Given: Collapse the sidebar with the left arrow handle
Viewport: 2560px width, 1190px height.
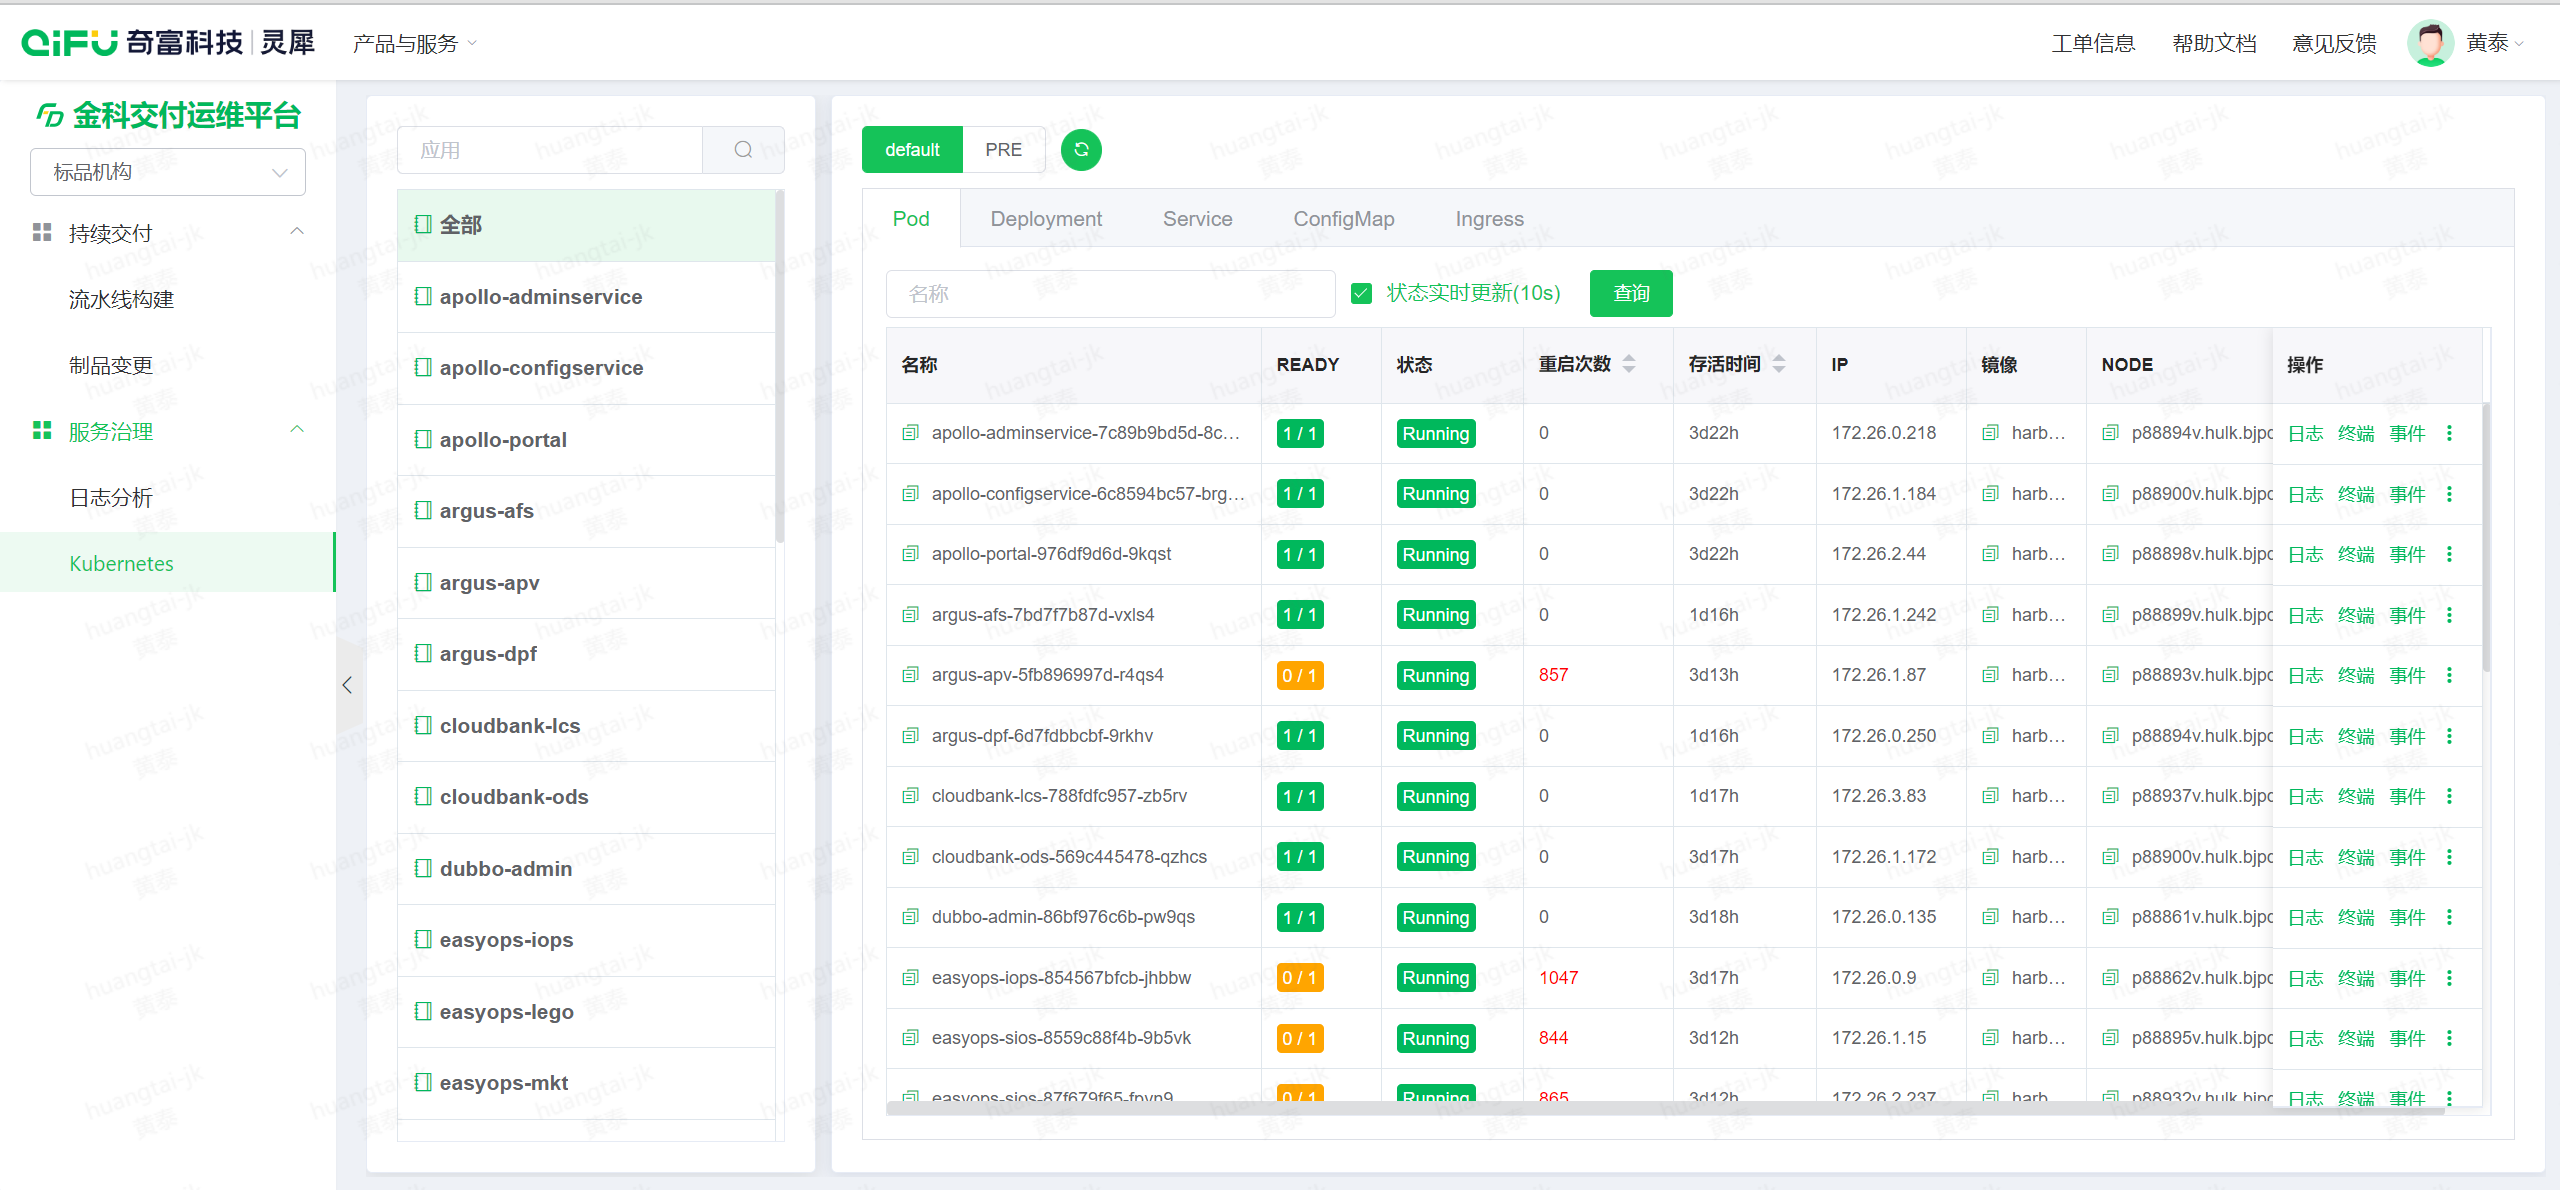Looking at the screenshot, I should pyautogui.click(x=347, y=685).
